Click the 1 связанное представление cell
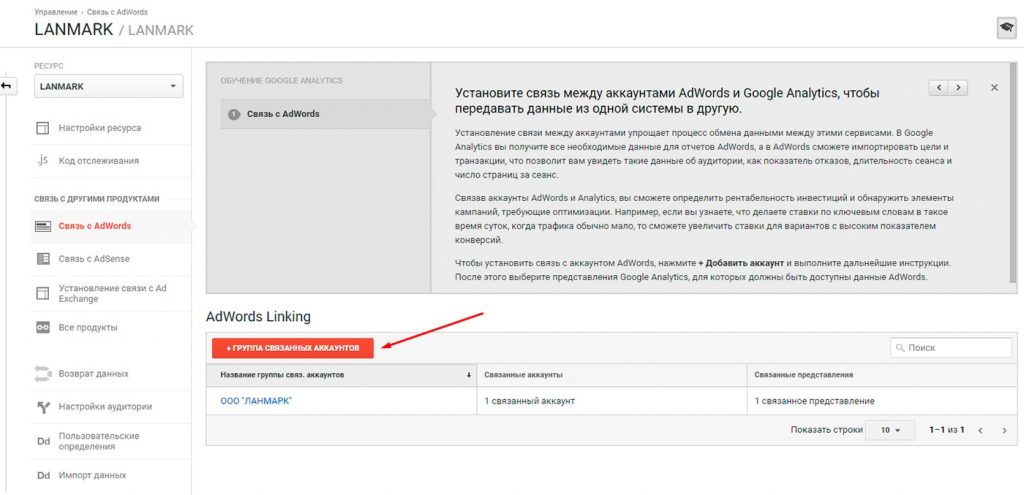 882,401
